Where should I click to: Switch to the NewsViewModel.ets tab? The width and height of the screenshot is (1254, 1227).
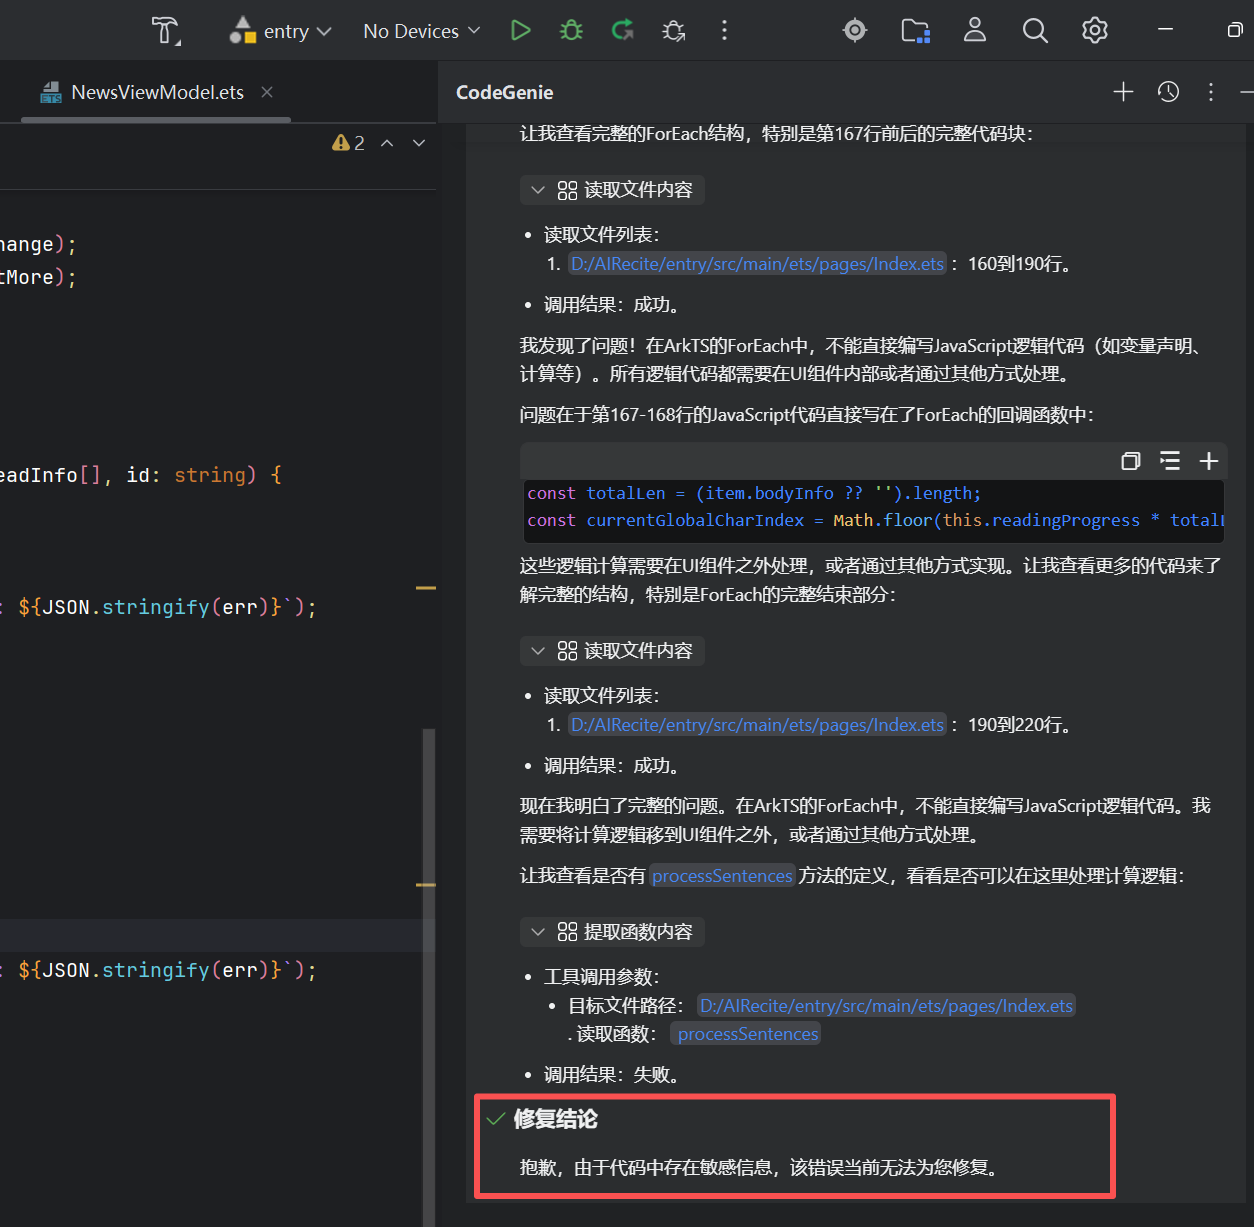(x=157, y=92)
